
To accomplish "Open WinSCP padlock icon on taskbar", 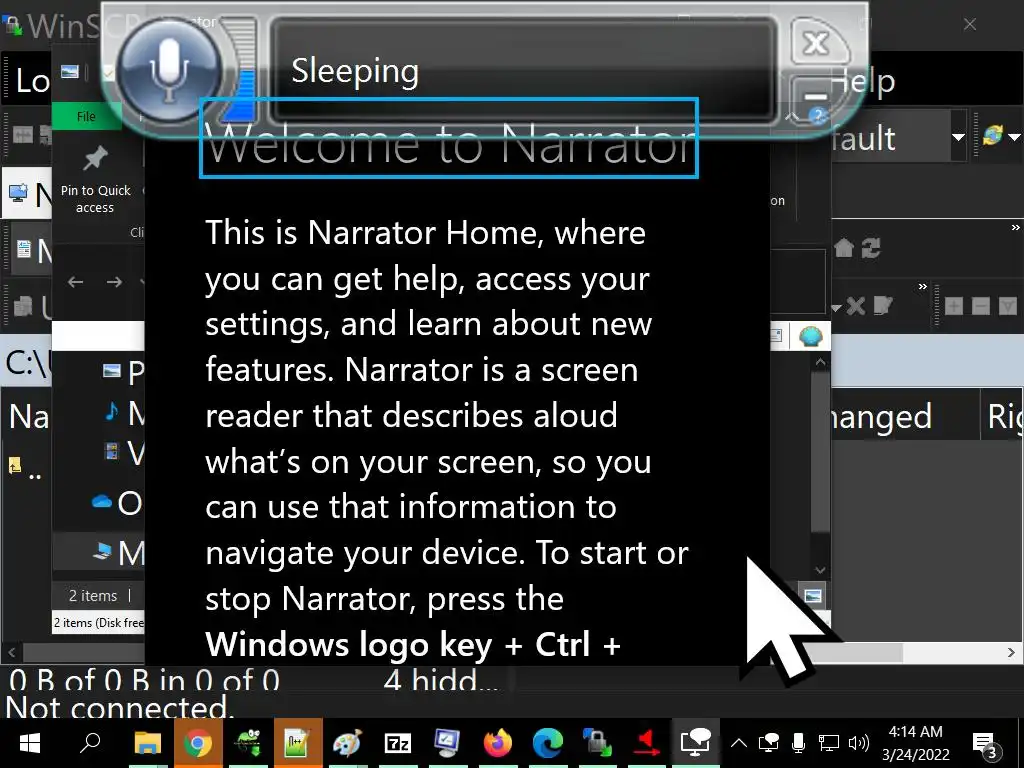I will point(597,743).
